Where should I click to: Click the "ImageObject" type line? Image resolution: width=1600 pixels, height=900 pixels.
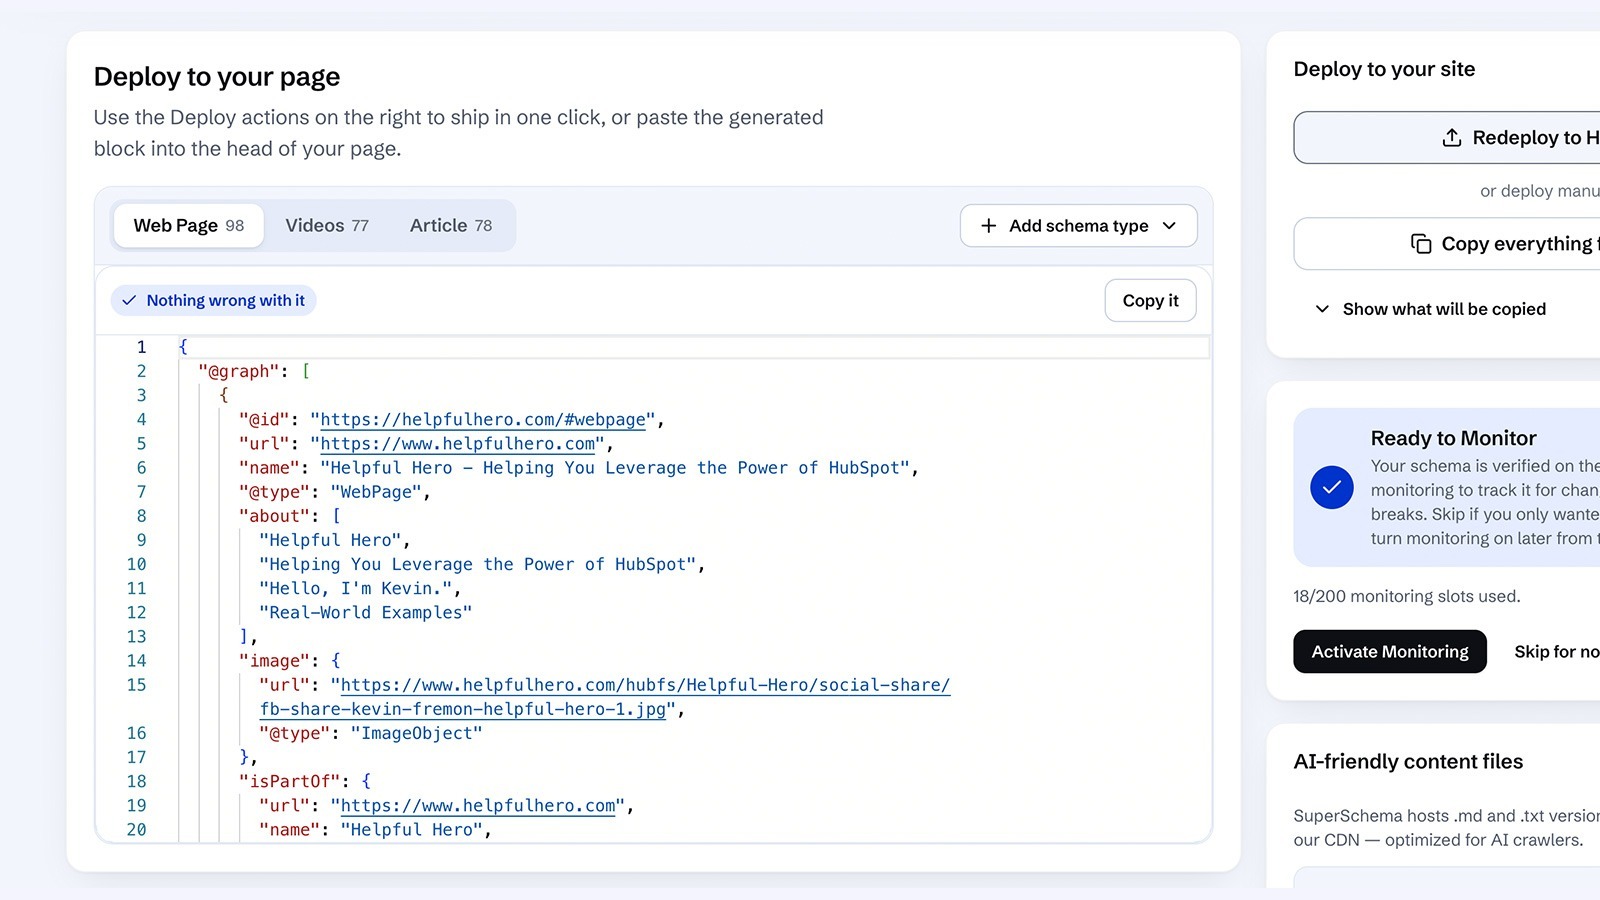pyautogui.click(x=370, y=734)
